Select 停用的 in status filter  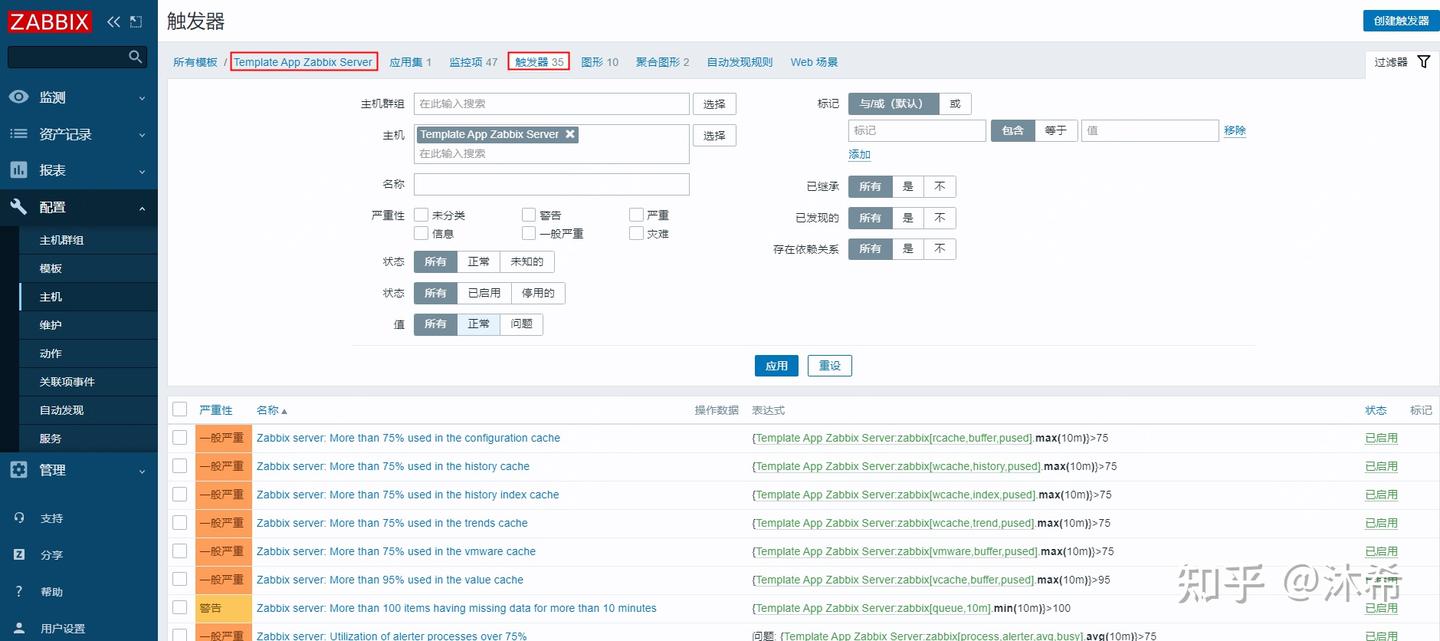538,293
